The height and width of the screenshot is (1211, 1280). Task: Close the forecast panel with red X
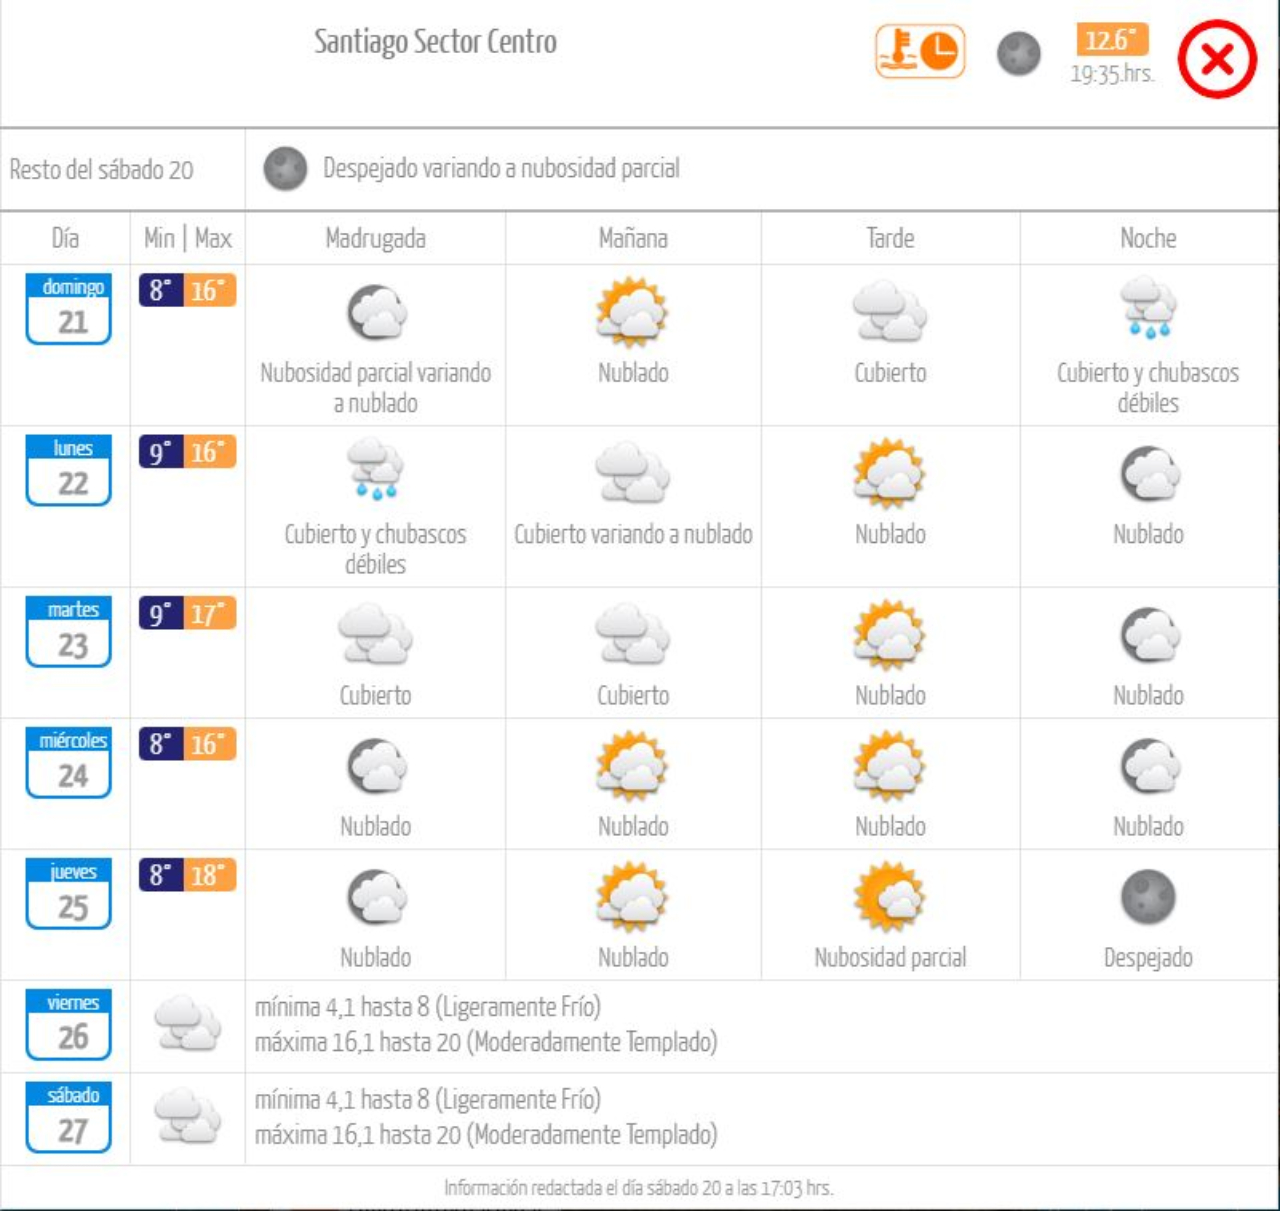coord(1216,60)
